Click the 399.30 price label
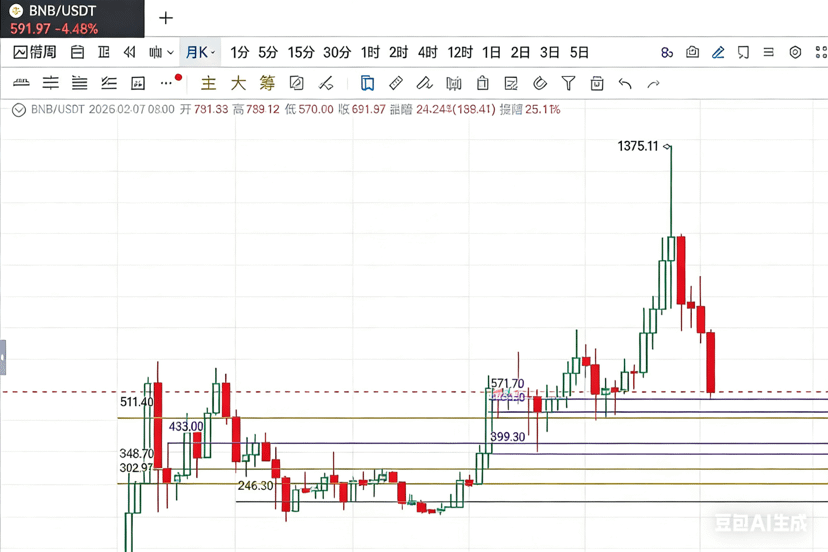The image size is (828, 552). (507, 437)
